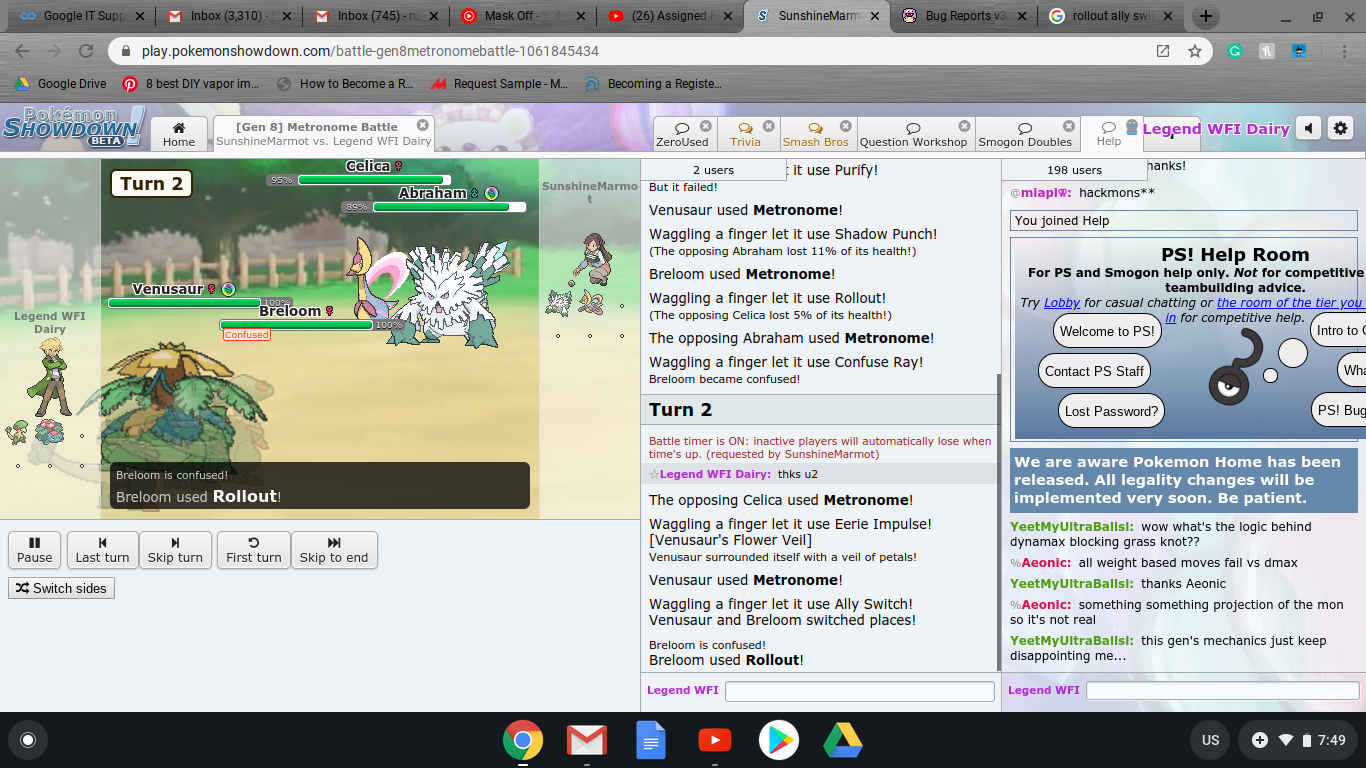This screenshot has height=768, width=1366.
Task: Open the Lobby link
Action: tap(1062, 303)
